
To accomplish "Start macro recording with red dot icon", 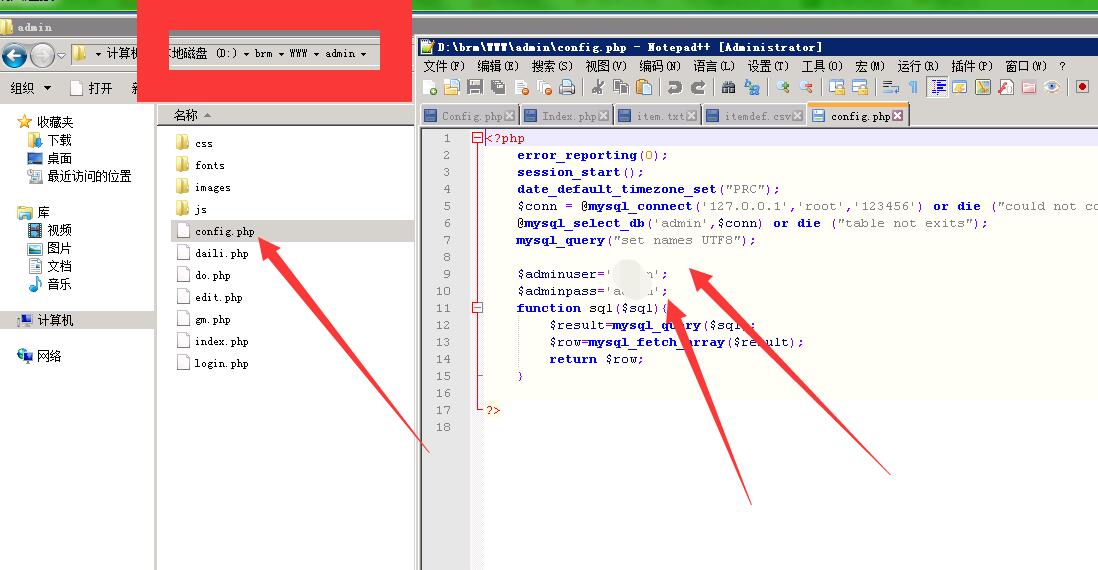I will (1082, 88).
